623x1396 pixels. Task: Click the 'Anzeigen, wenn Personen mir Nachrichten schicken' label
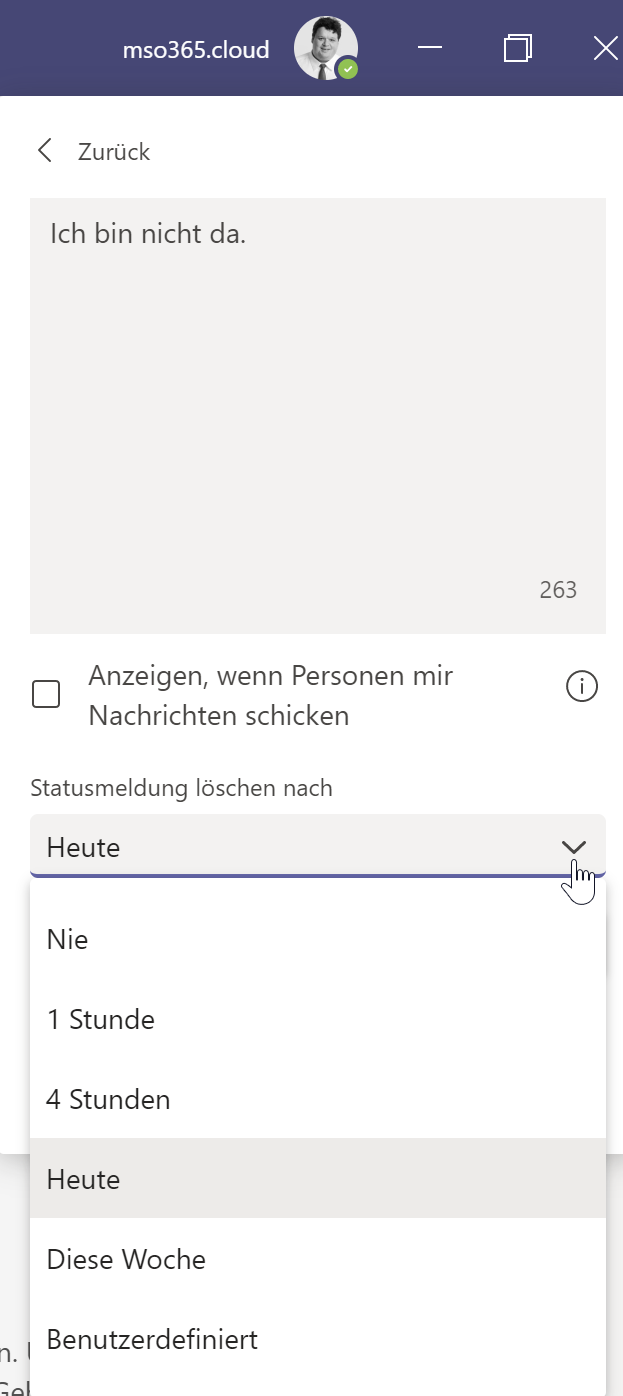270,696
